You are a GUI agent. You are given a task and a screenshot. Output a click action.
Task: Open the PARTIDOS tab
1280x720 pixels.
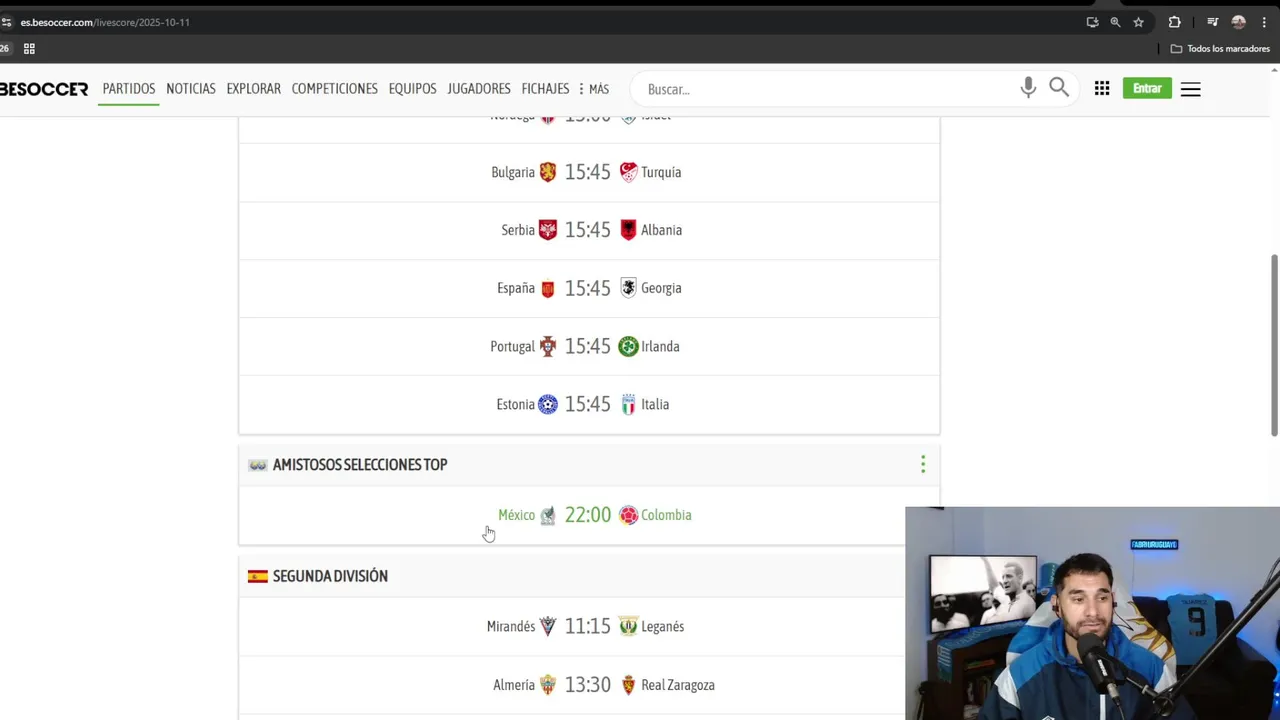(129, 89)
